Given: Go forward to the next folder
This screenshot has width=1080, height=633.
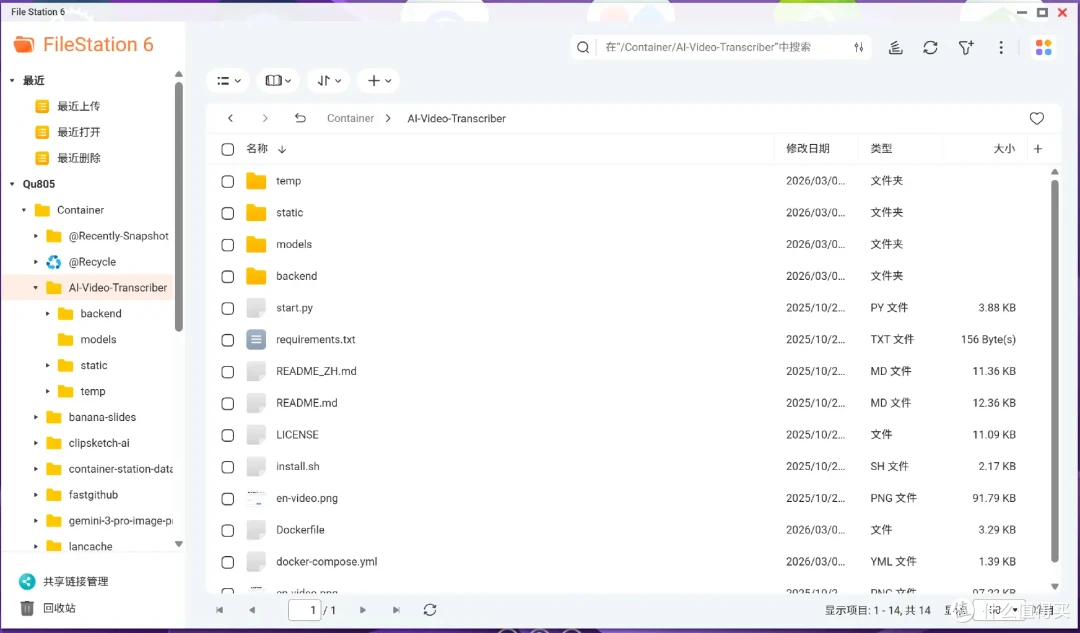Looking at the screenshot, I should coord(265,118).
